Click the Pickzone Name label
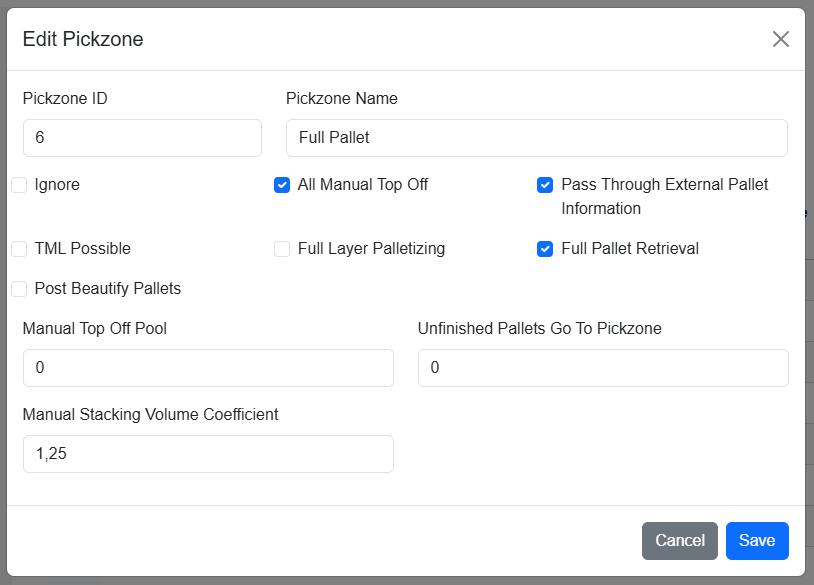The image size is (814, 585). (342, 99)
